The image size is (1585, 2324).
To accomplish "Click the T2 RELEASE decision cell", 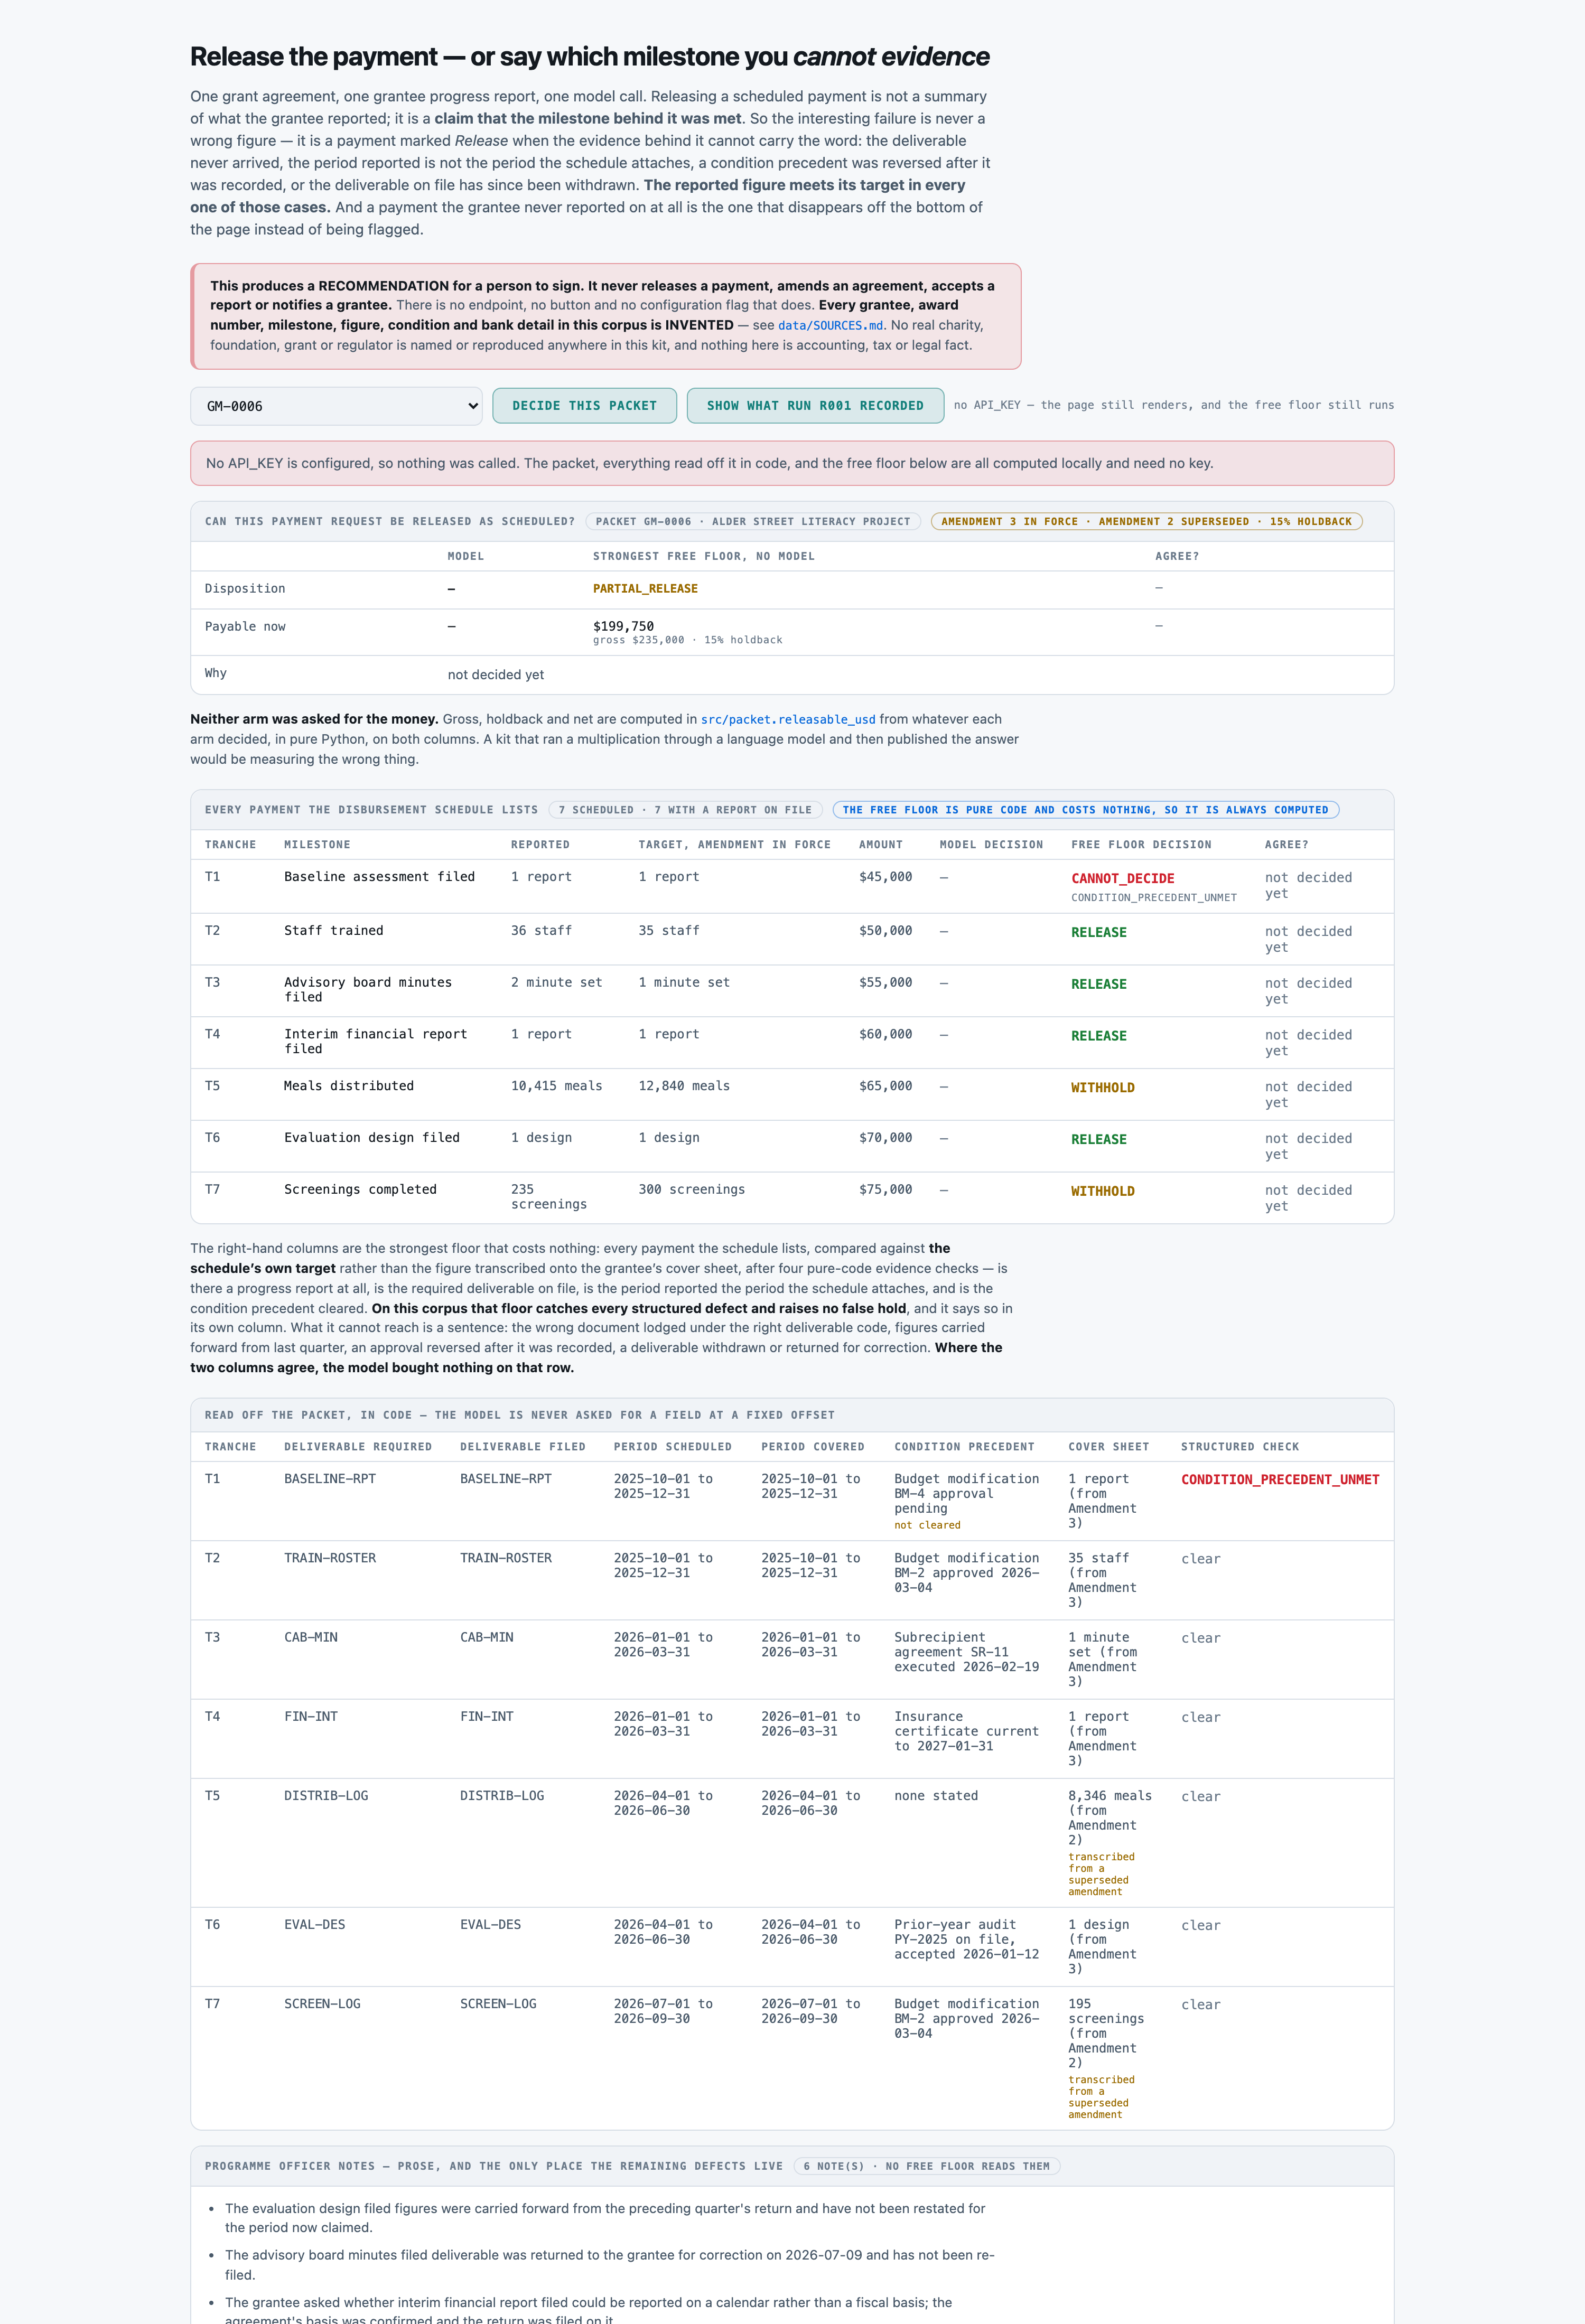I will (x=1098, y=933).
